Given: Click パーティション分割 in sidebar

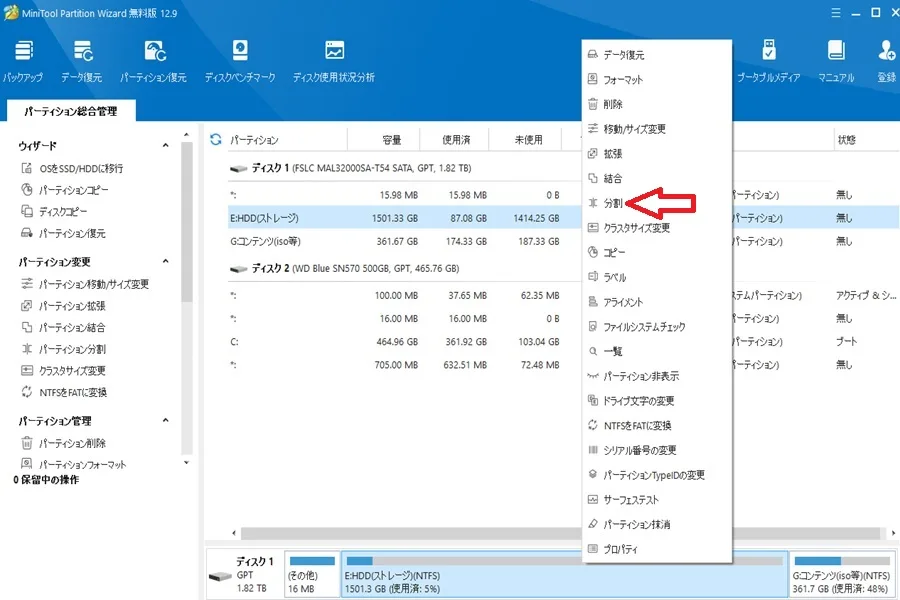Looking at the screenshot, I should (x=63, y=349).
